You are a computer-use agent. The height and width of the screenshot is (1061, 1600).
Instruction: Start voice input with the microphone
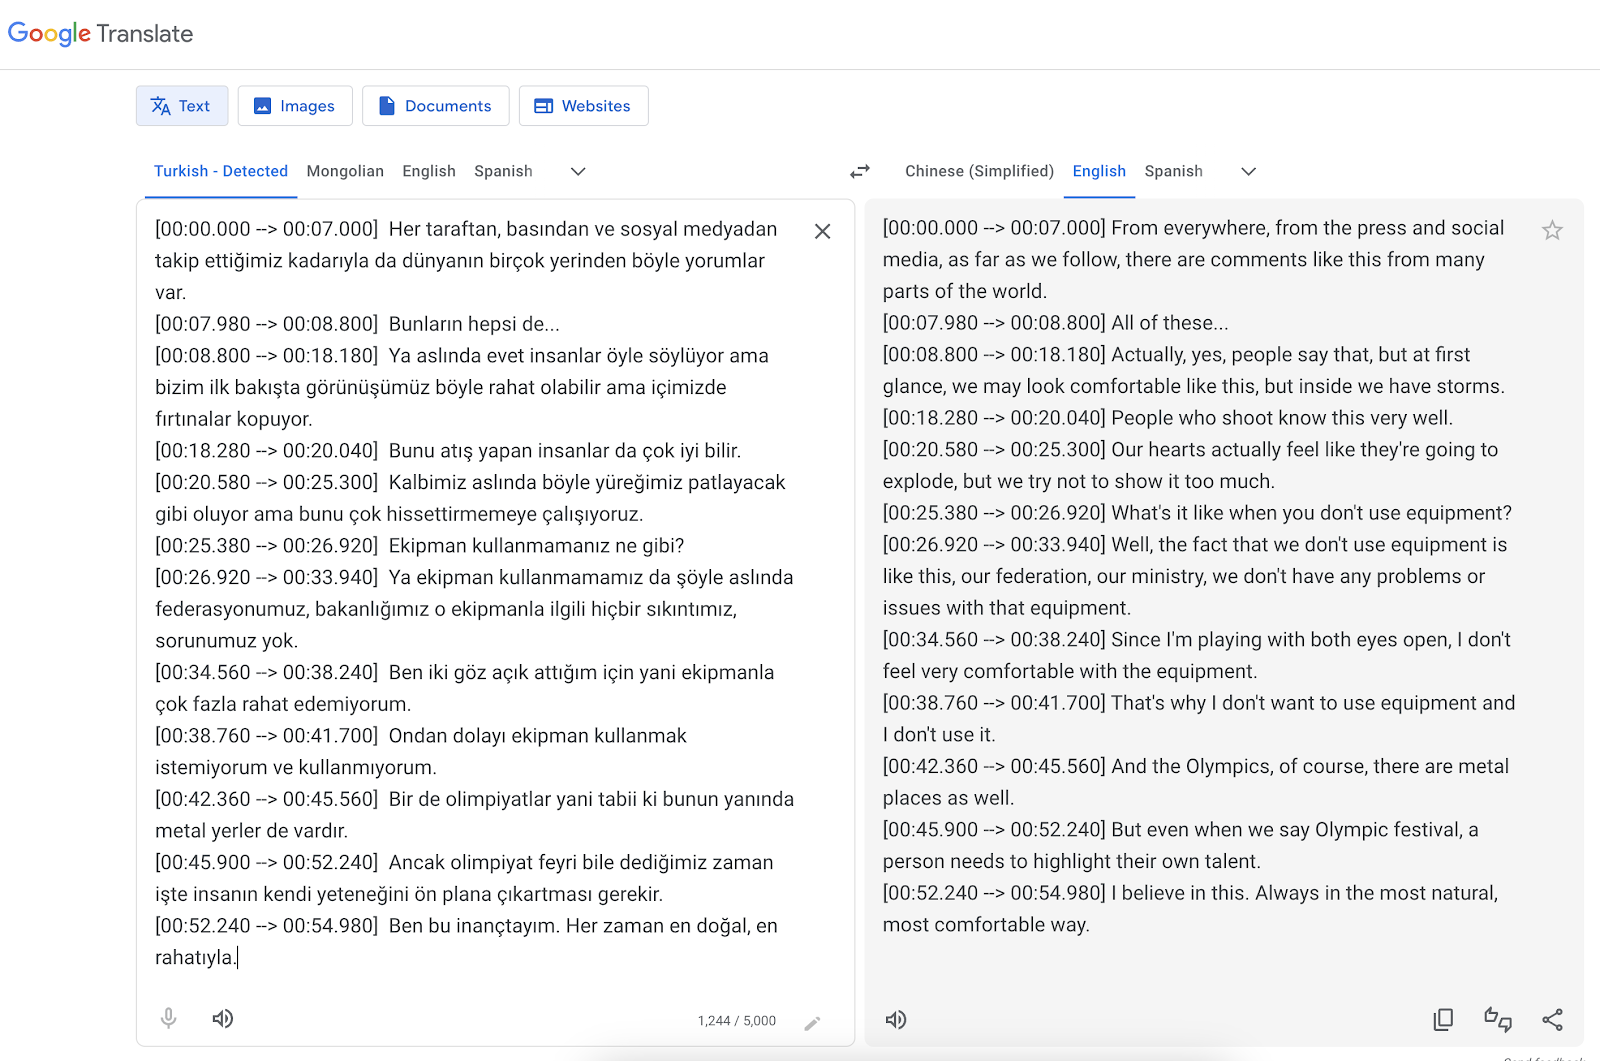[169, 1019]
